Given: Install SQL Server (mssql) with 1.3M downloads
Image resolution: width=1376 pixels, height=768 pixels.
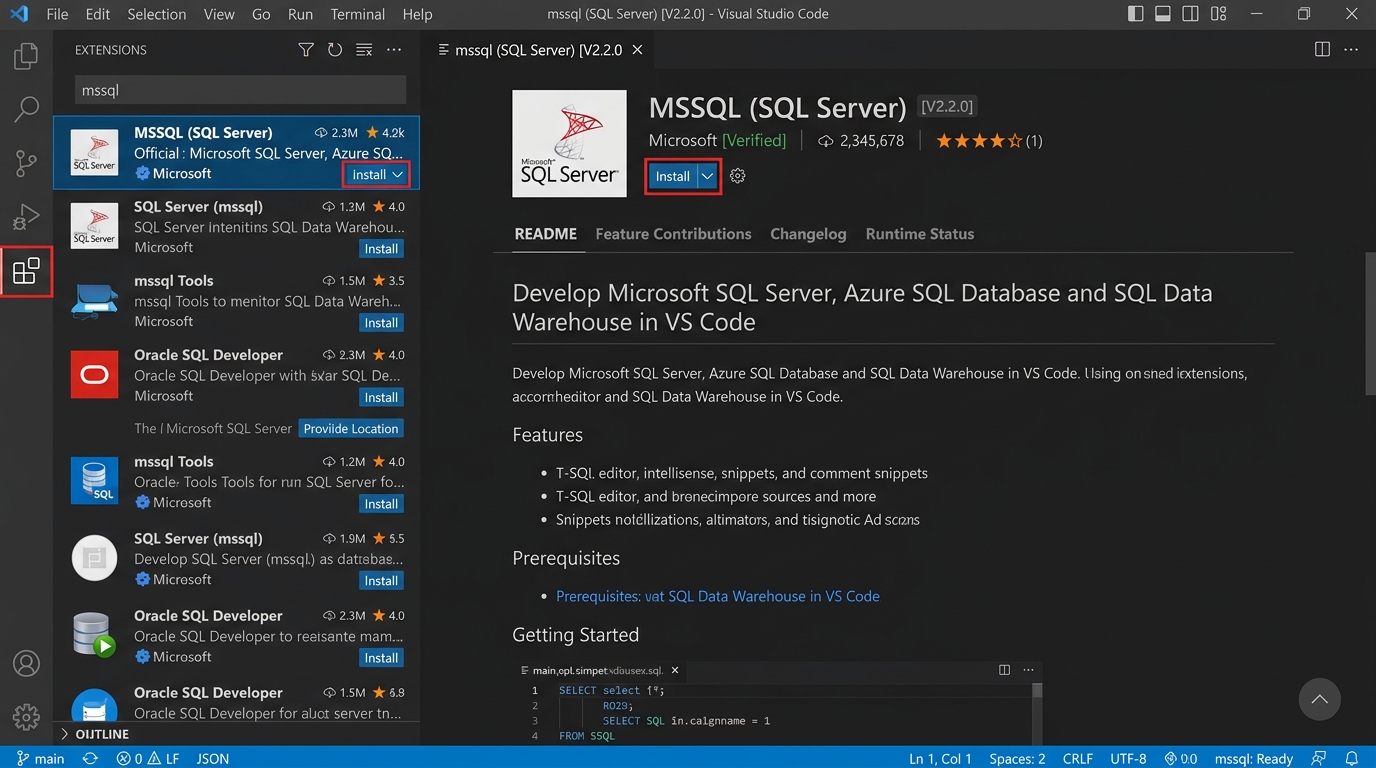Looking at the screenshot, I should click(381, 249).
